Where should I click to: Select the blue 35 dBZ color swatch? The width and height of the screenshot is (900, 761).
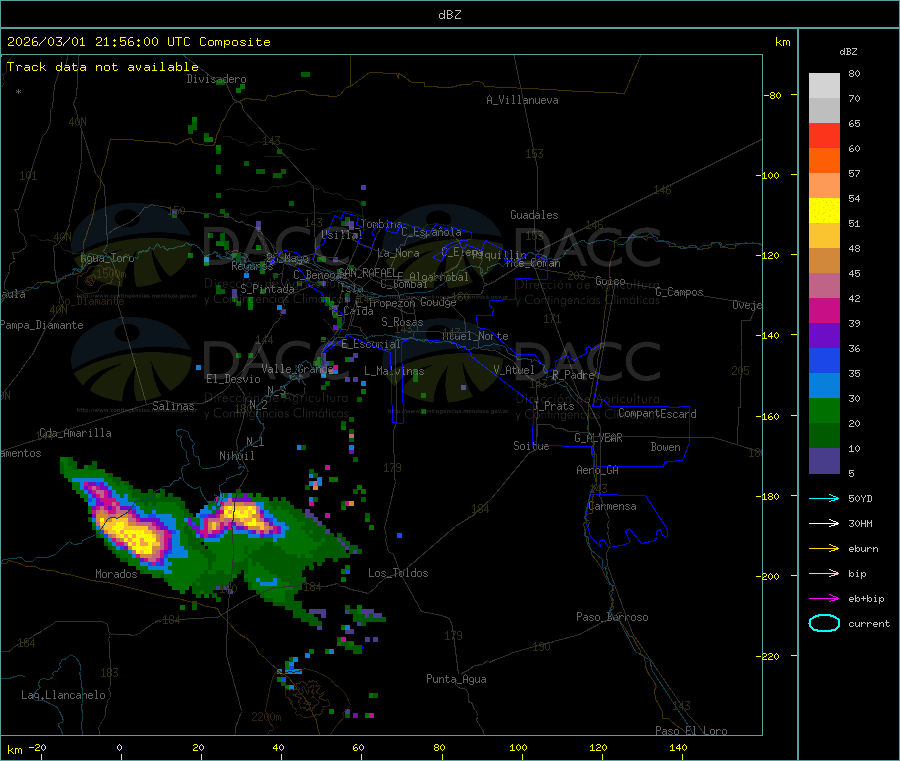(824, 360)
